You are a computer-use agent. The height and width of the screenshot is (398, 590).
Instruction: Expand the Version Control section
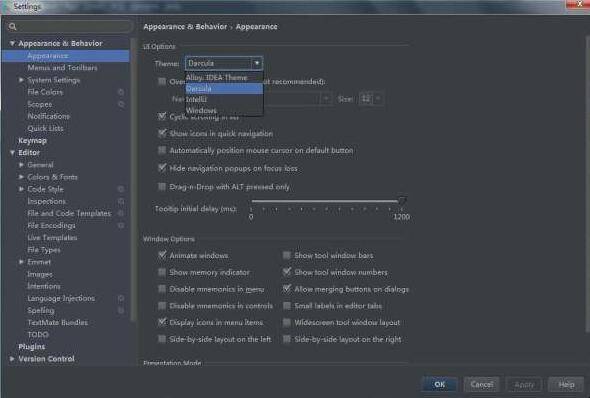click(x=12, y=359)
